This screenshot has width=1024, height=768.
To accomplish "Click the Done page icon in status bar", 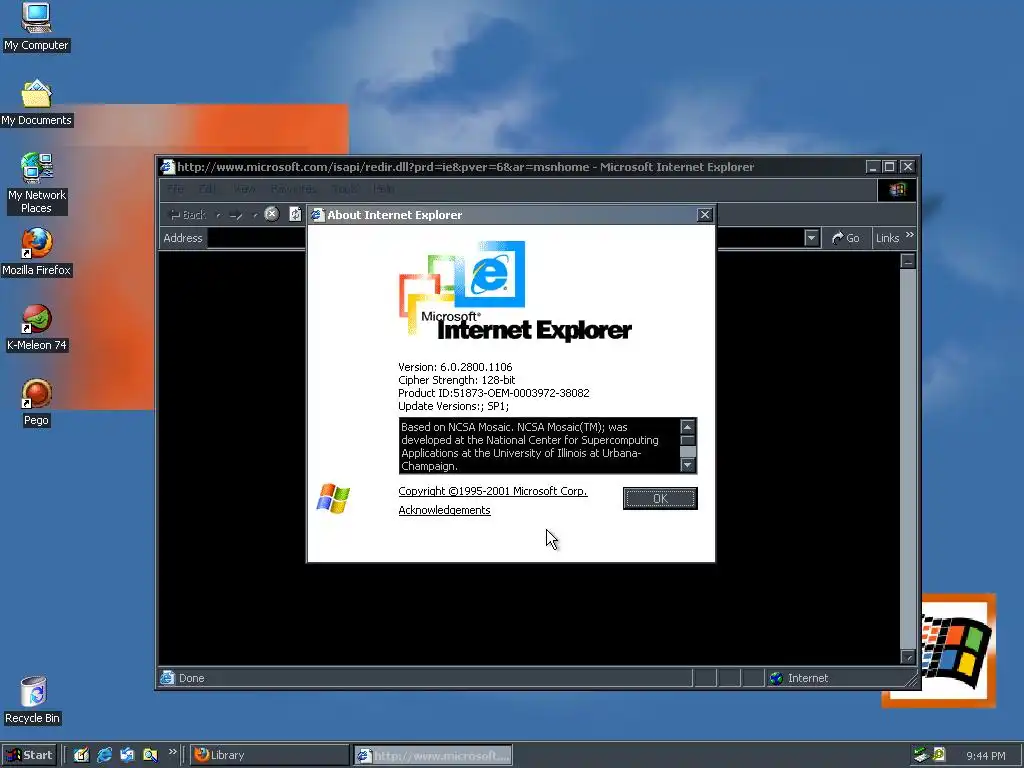I will pos(168,678).
